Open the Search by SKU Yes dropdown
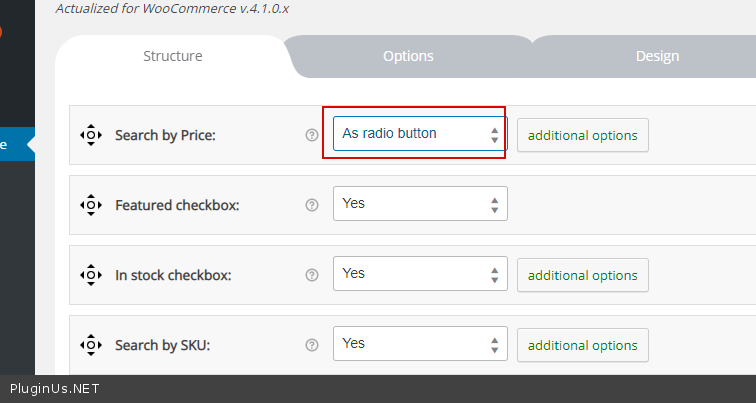Viewport: 756px width, 403px height. point(419,344)
